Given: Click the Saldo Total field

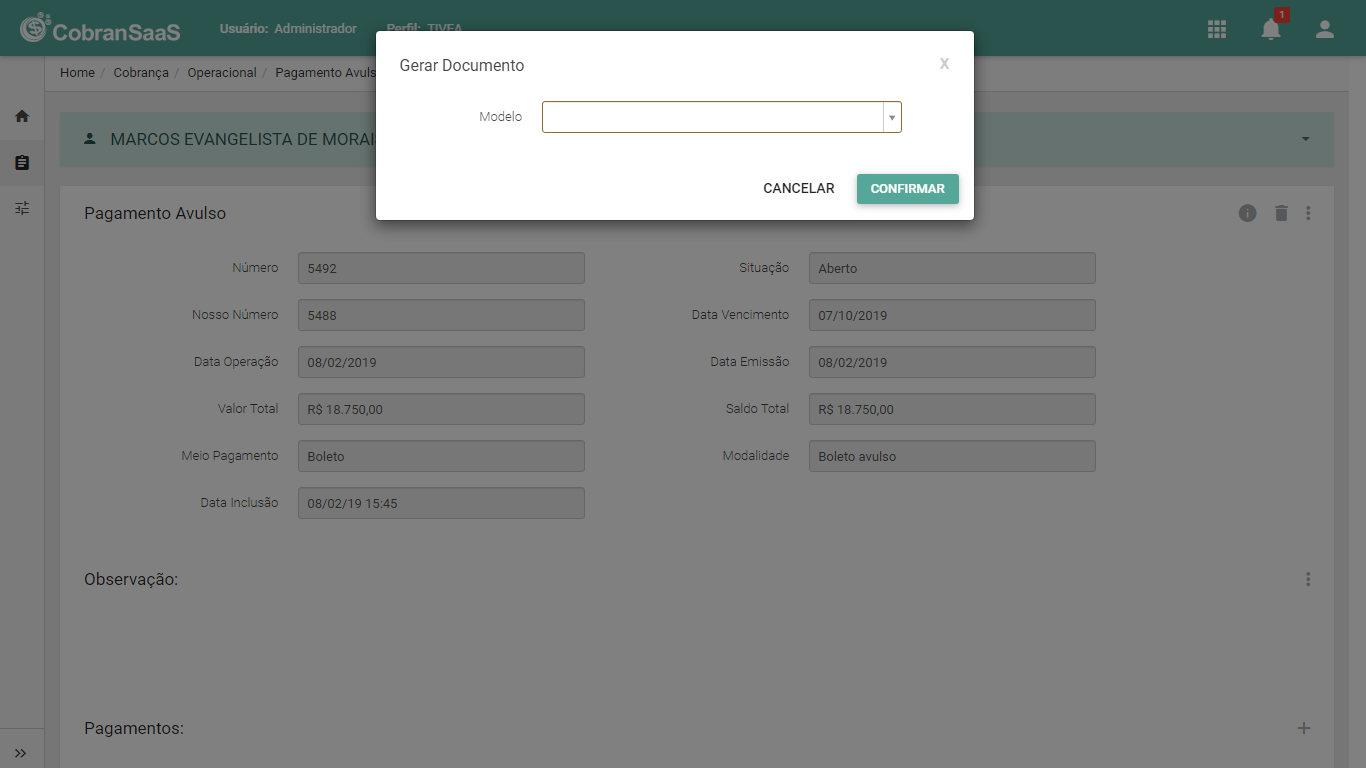Looking at the screenshot, I should (x=952, y=409).
